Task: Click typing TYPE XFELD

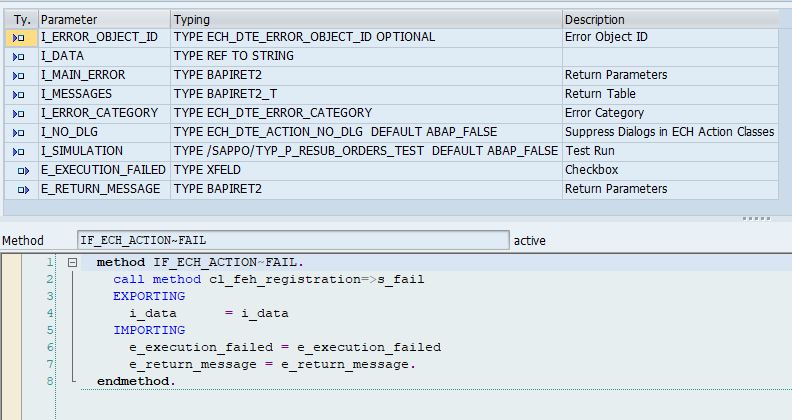Action: coord(207,170)
